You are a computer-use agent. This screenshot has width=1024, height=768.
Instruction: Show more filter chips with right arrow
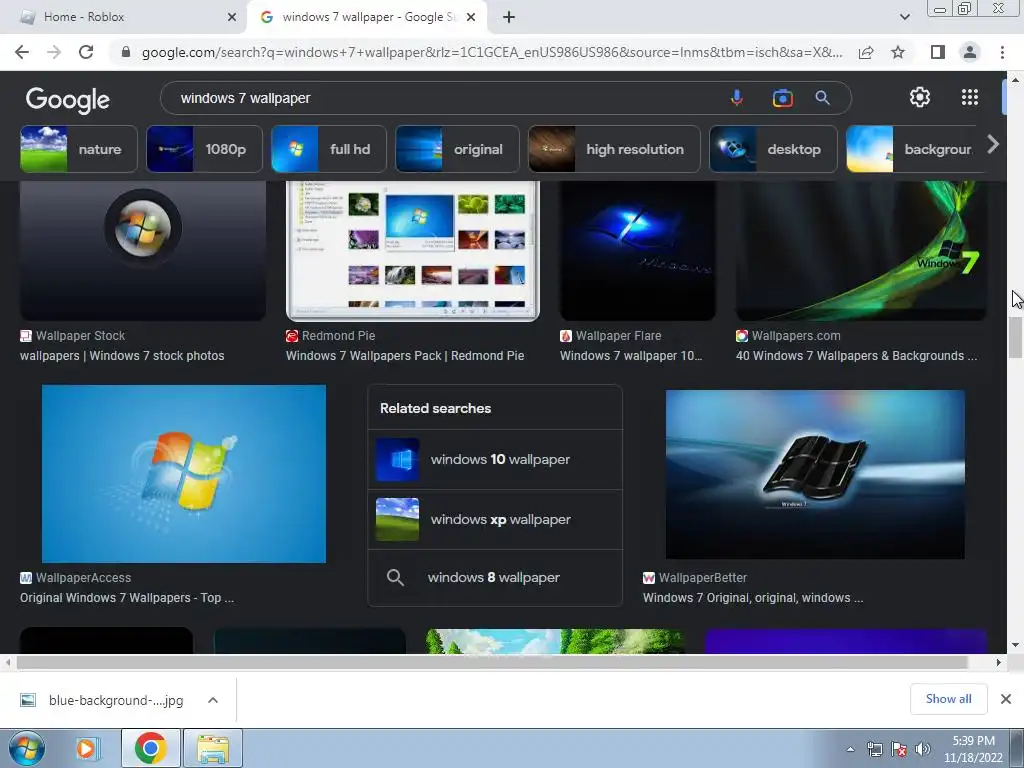tap(993, 144)
